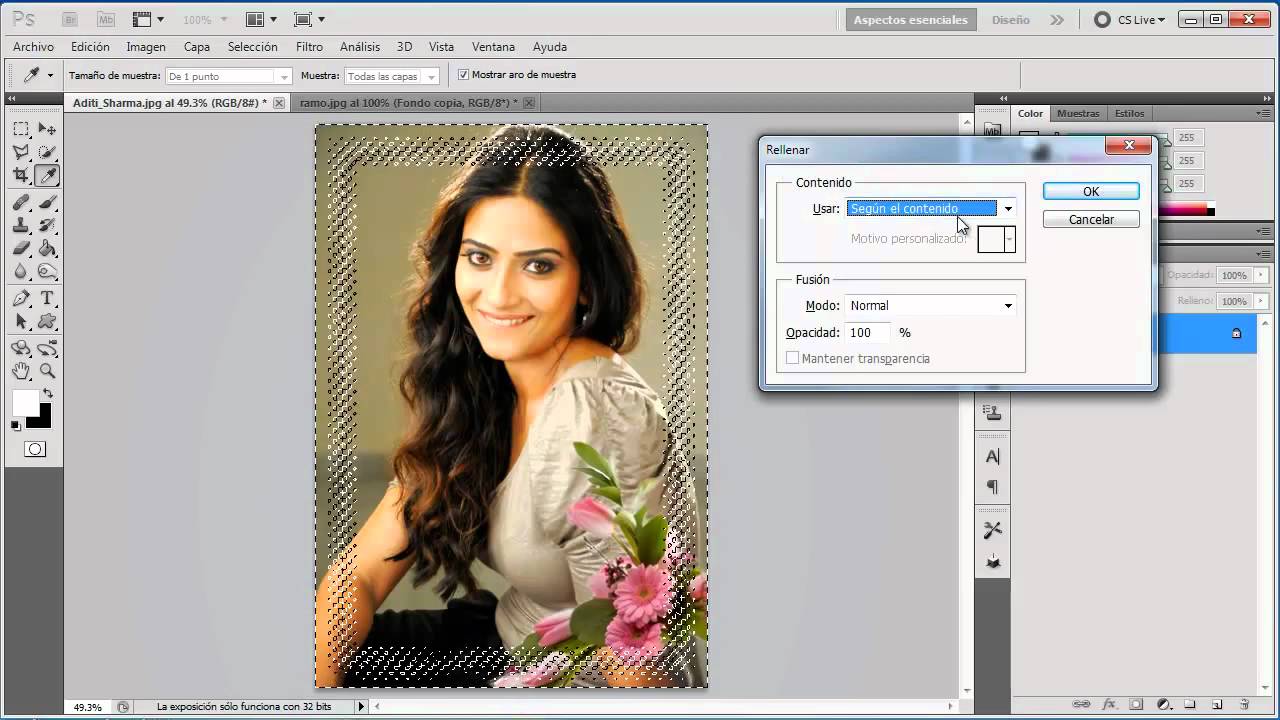Select the Blur tool
Viewport: 1280px width, 720px height.
coord(21,271)
